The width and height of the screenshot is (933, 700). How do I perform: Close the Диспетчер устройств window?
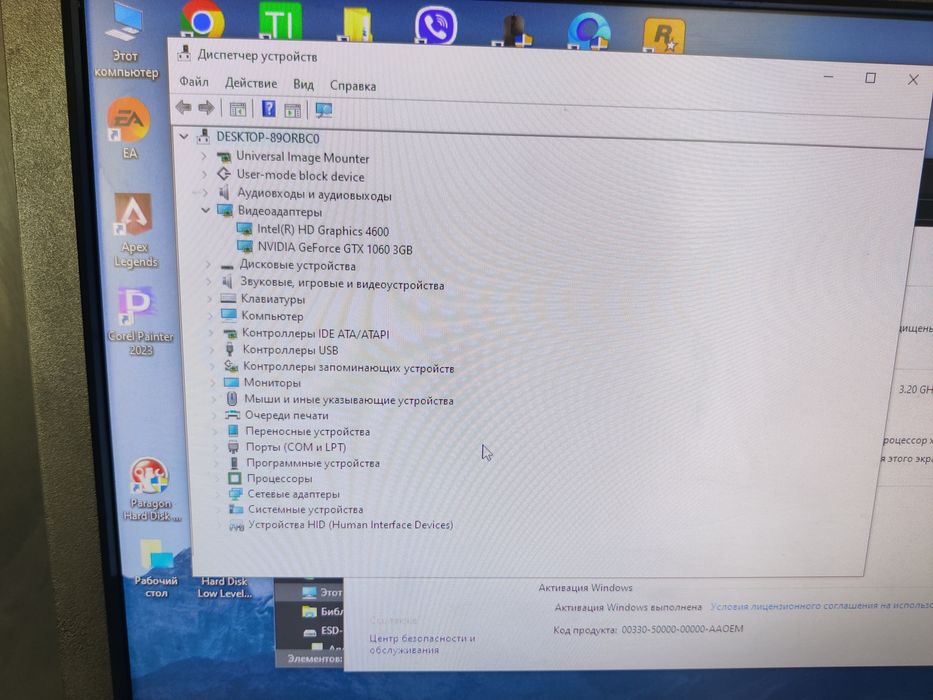913,79
